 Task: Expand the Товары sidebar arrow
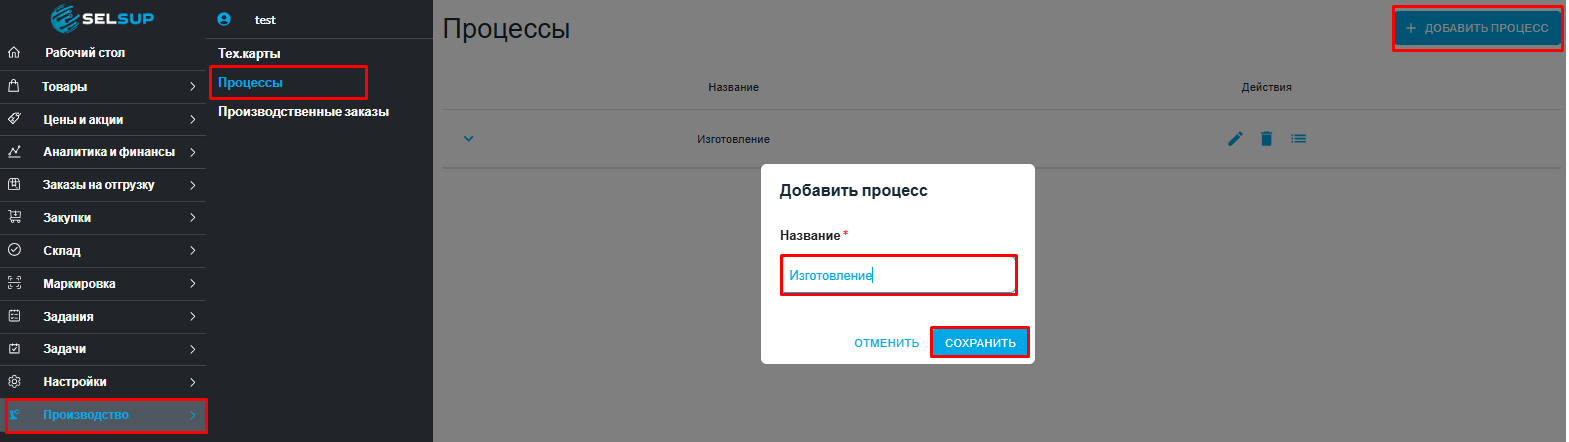192,87
